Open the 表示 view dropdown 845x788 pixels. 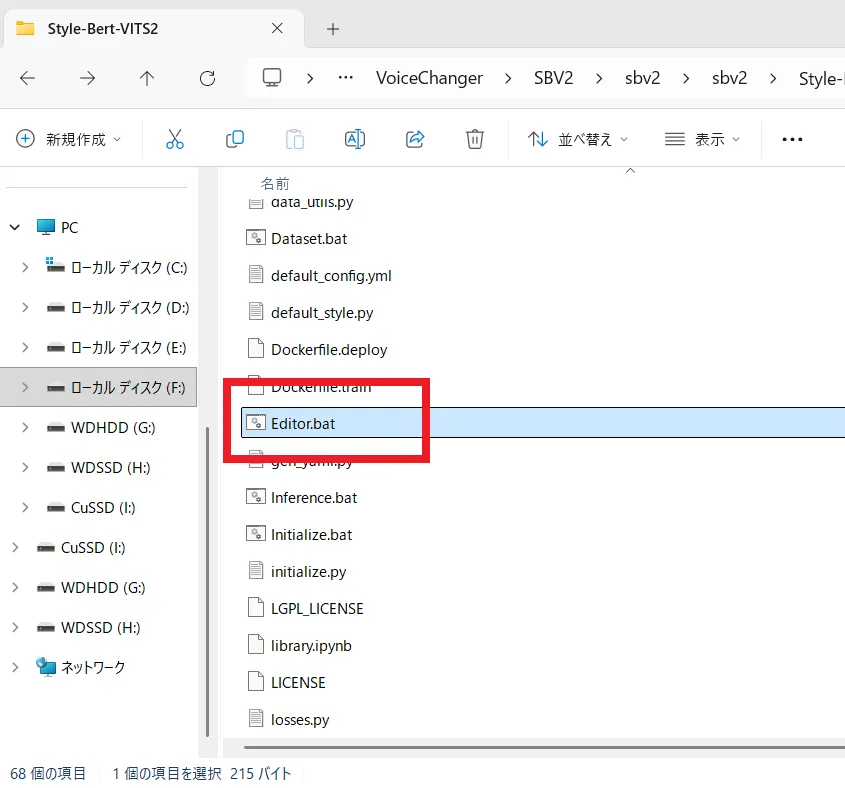pyautogui.click(x=703, y=139)
